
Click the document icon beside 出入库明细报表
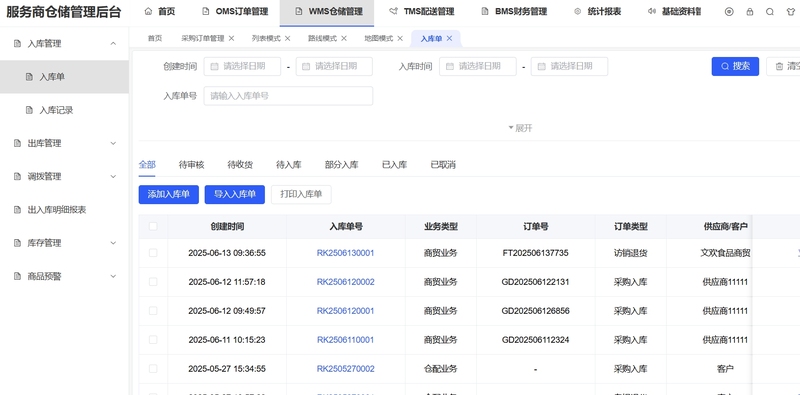(x=17, y=210)
